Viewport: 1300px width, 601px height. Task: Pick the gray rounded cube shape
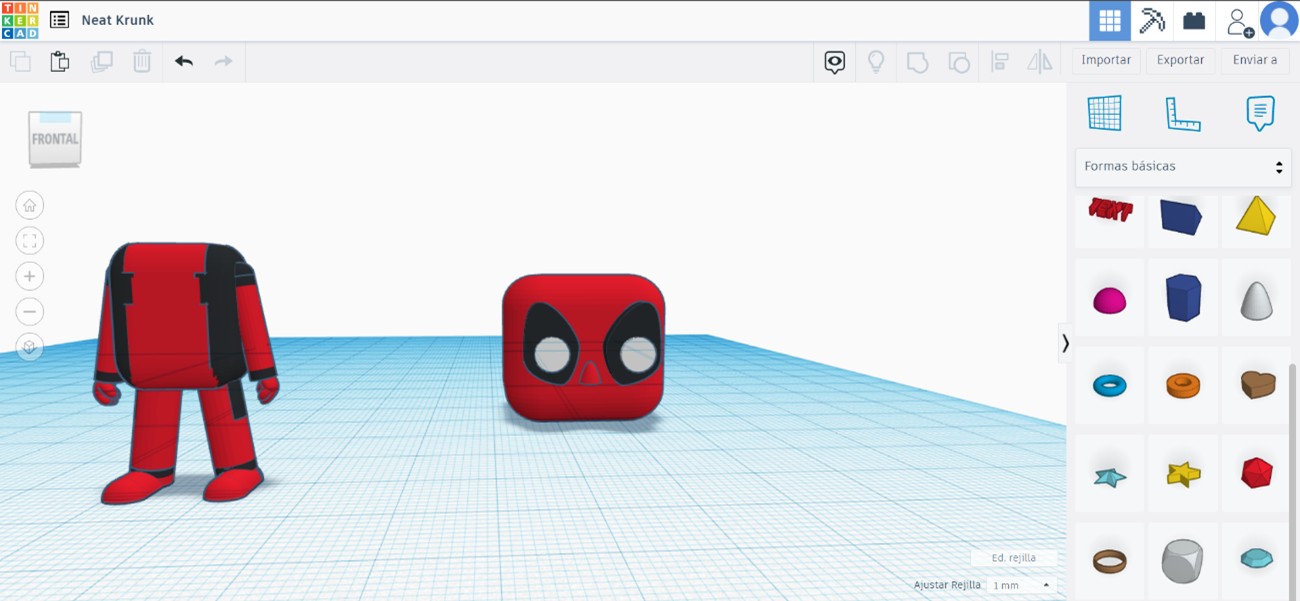pyautogui.click(x=1183, y=560)
